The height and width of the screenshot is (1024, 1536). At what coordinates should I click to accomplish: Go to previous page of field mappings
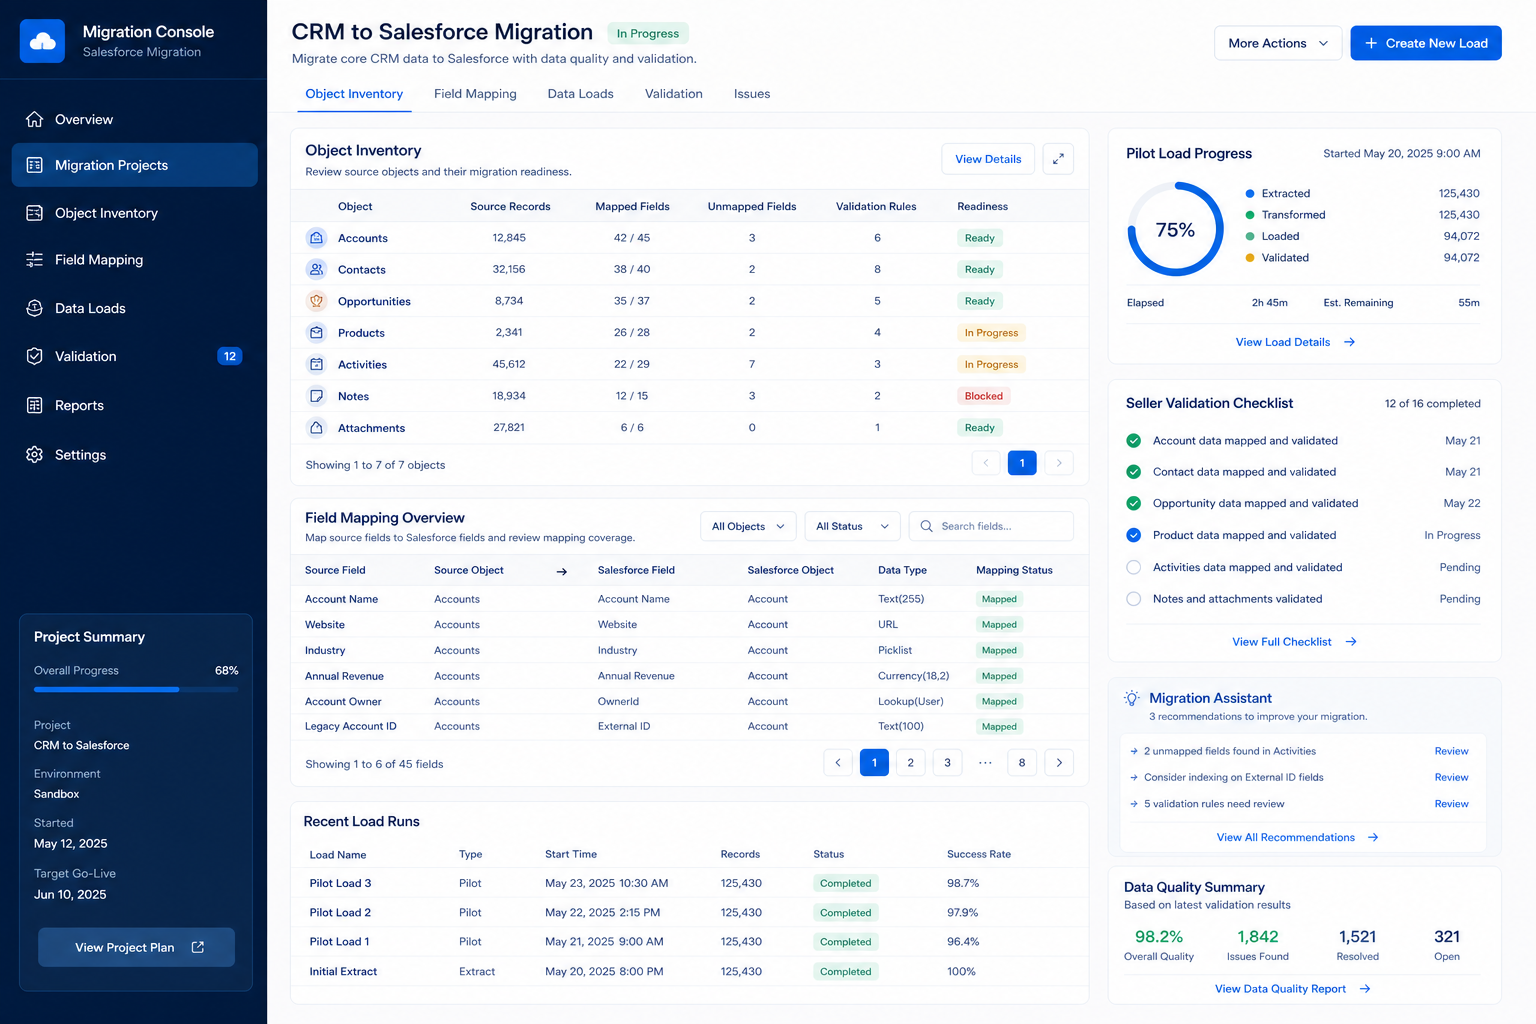coord(838,763)
